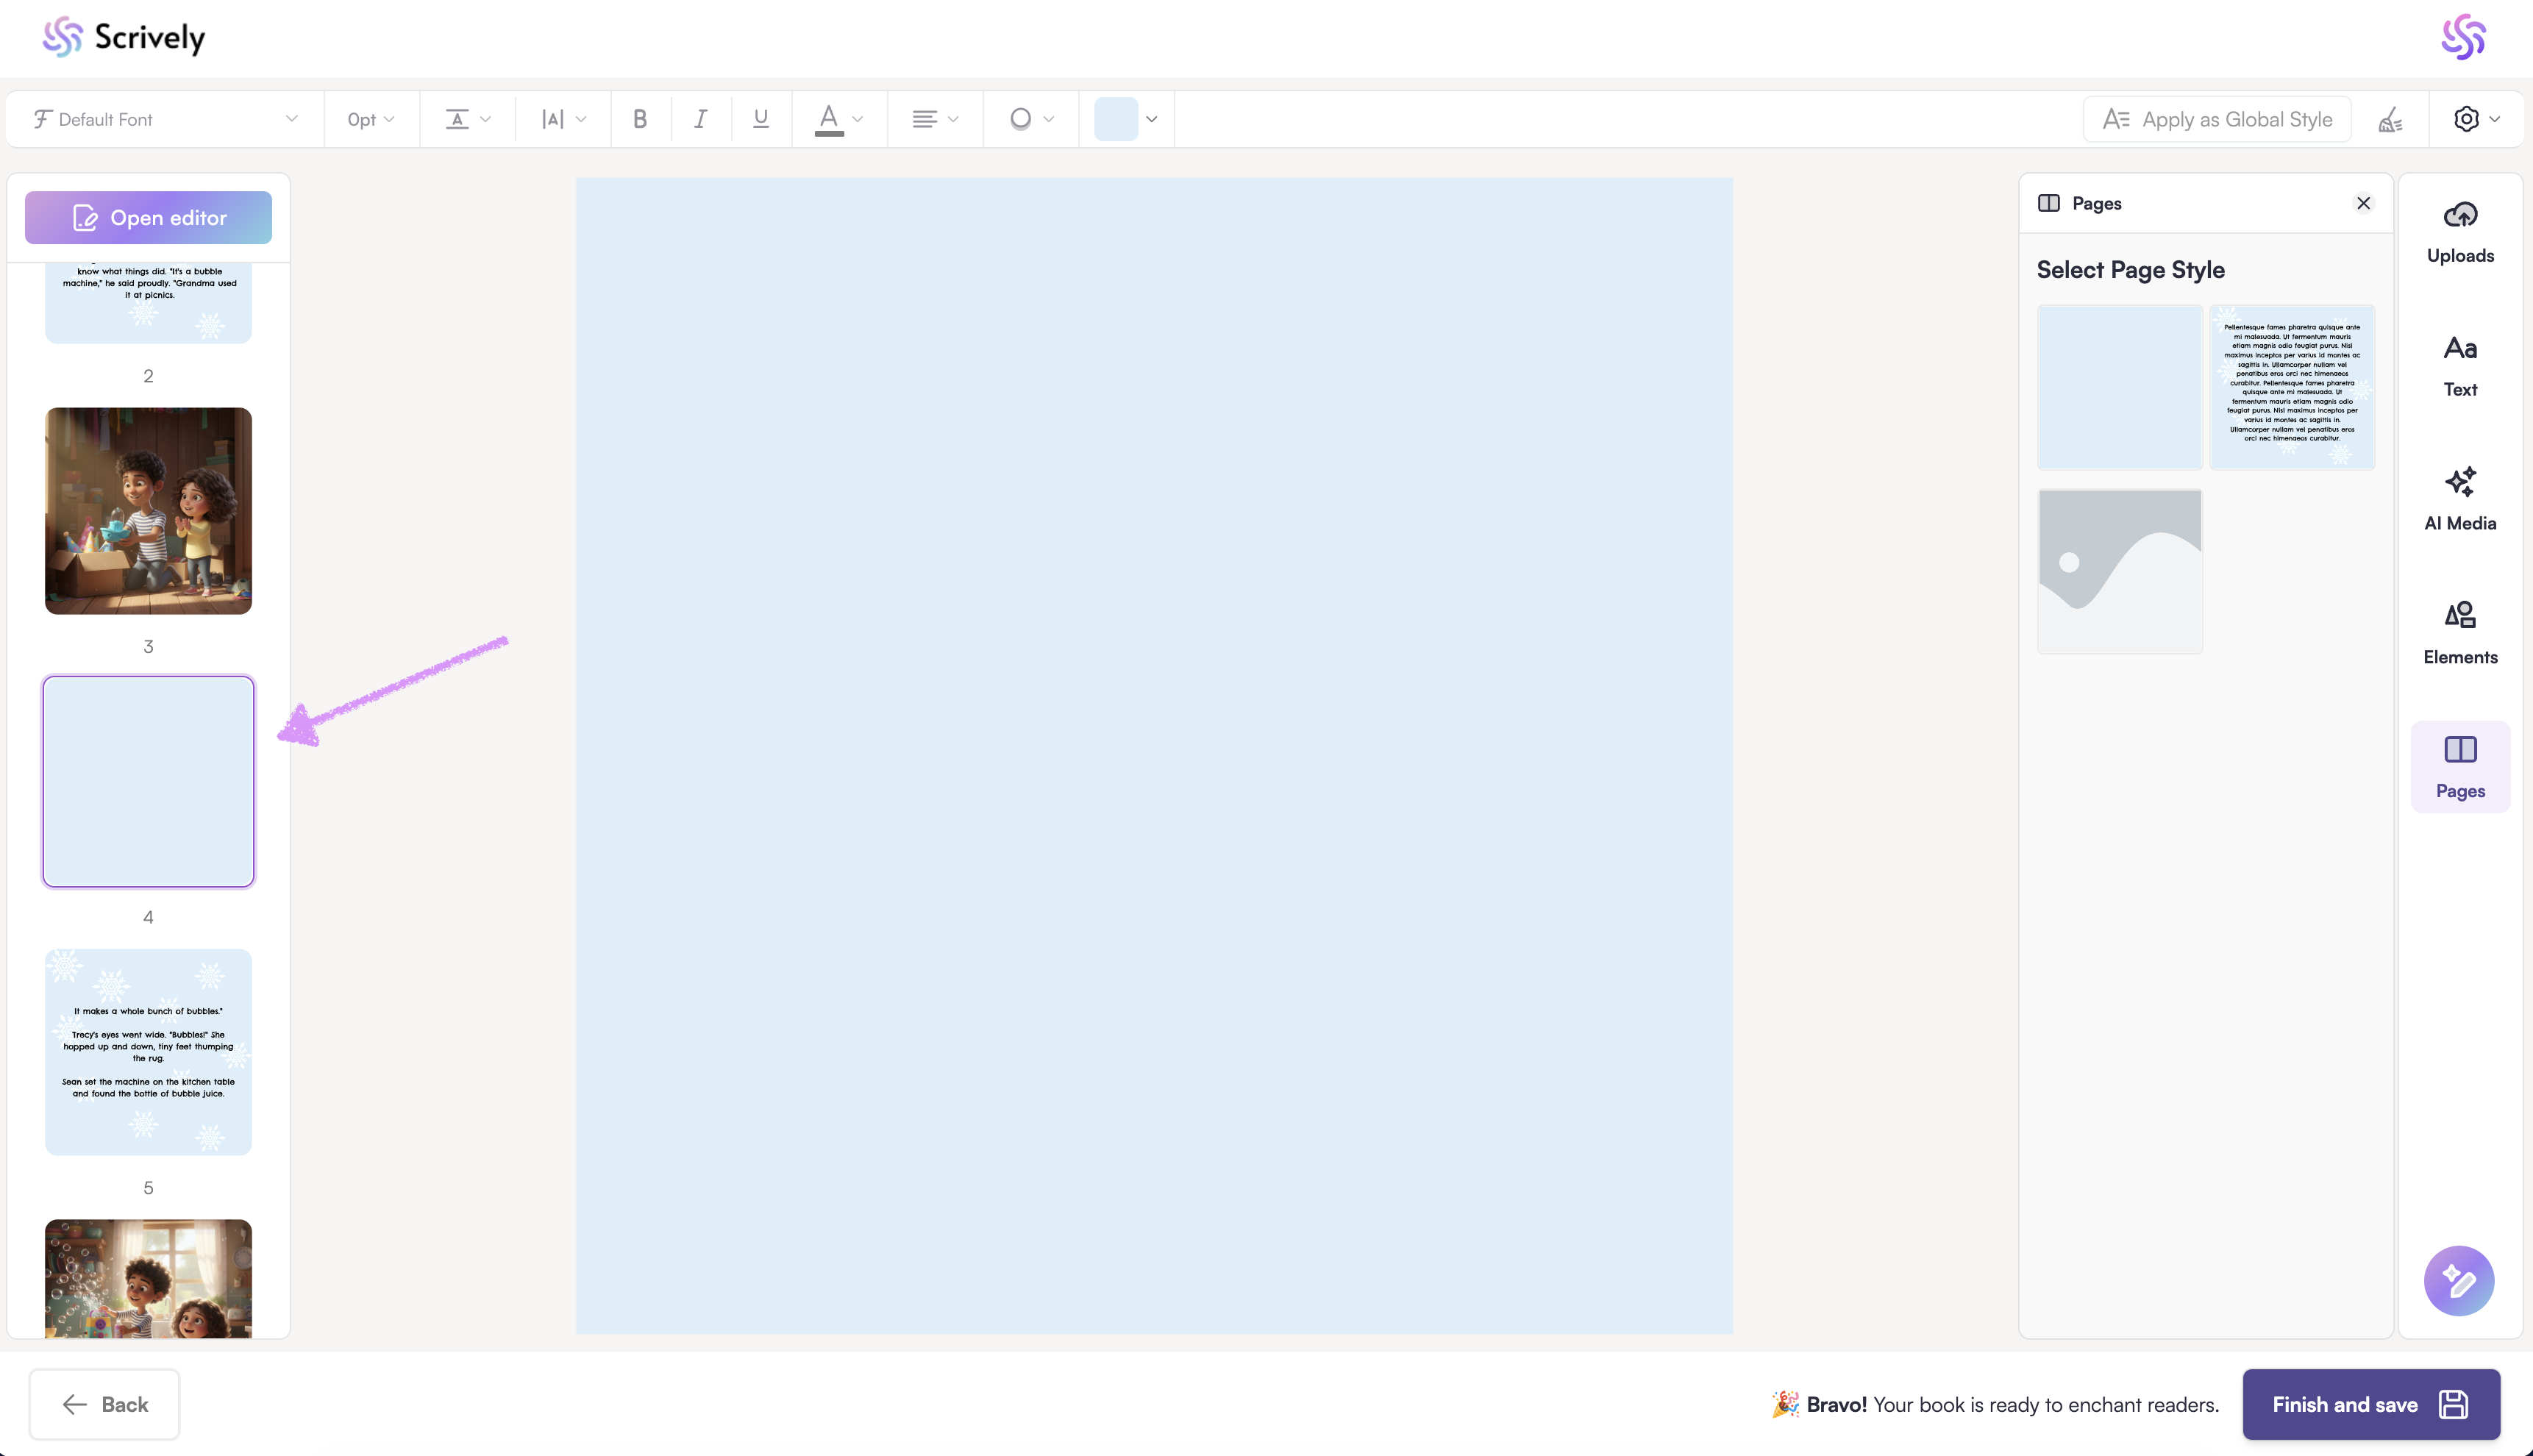Click Finish and save button
This screenshot has width=2533, height=1456.
point(2370,1404)
